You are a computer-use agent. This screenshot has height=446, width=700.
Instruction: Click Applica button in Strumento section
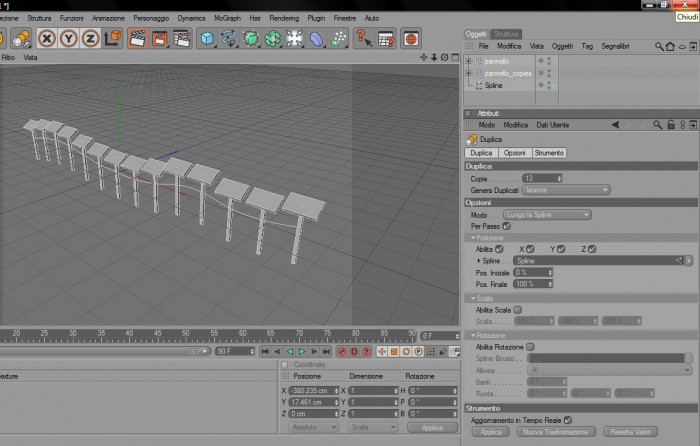[x=491, y=432]
